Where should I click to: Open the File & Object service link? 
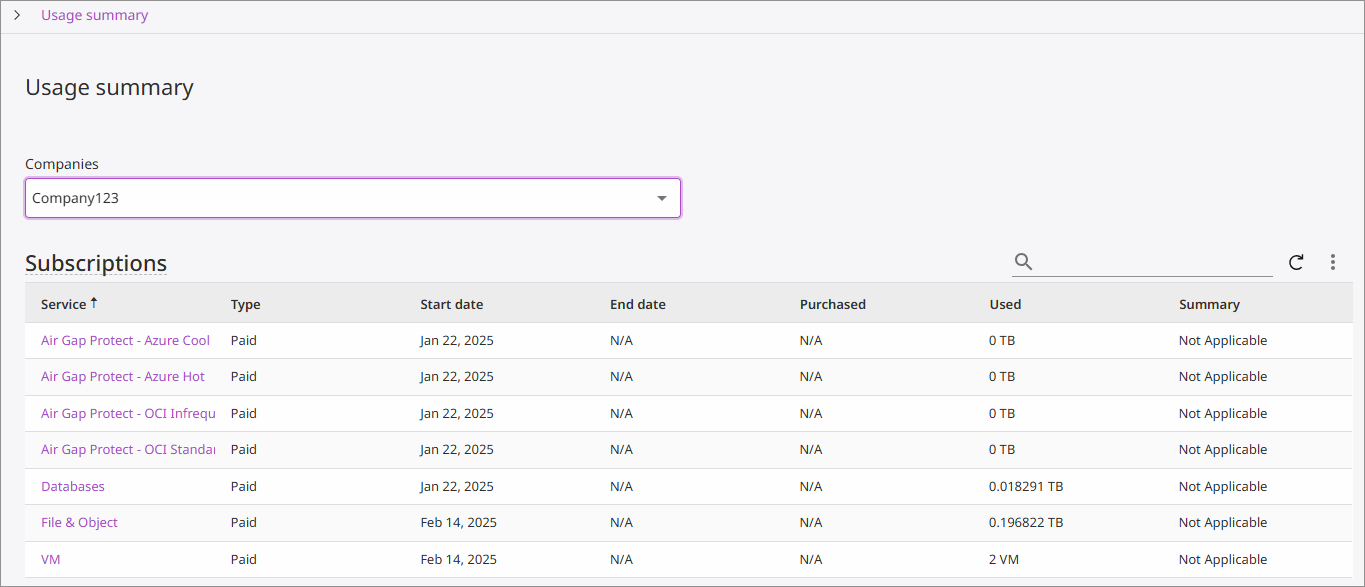pyautogui.click(x=79, y=522)
